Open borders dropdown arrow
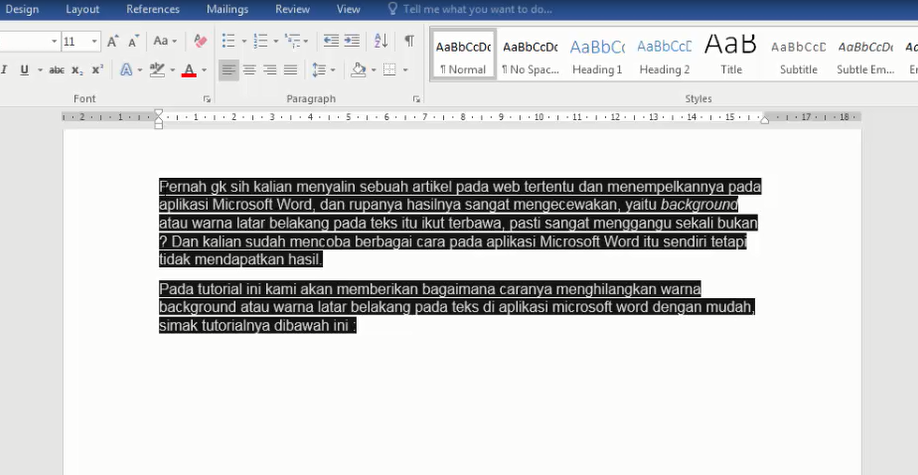The image size is (918, 475). [x=405, y=70]
